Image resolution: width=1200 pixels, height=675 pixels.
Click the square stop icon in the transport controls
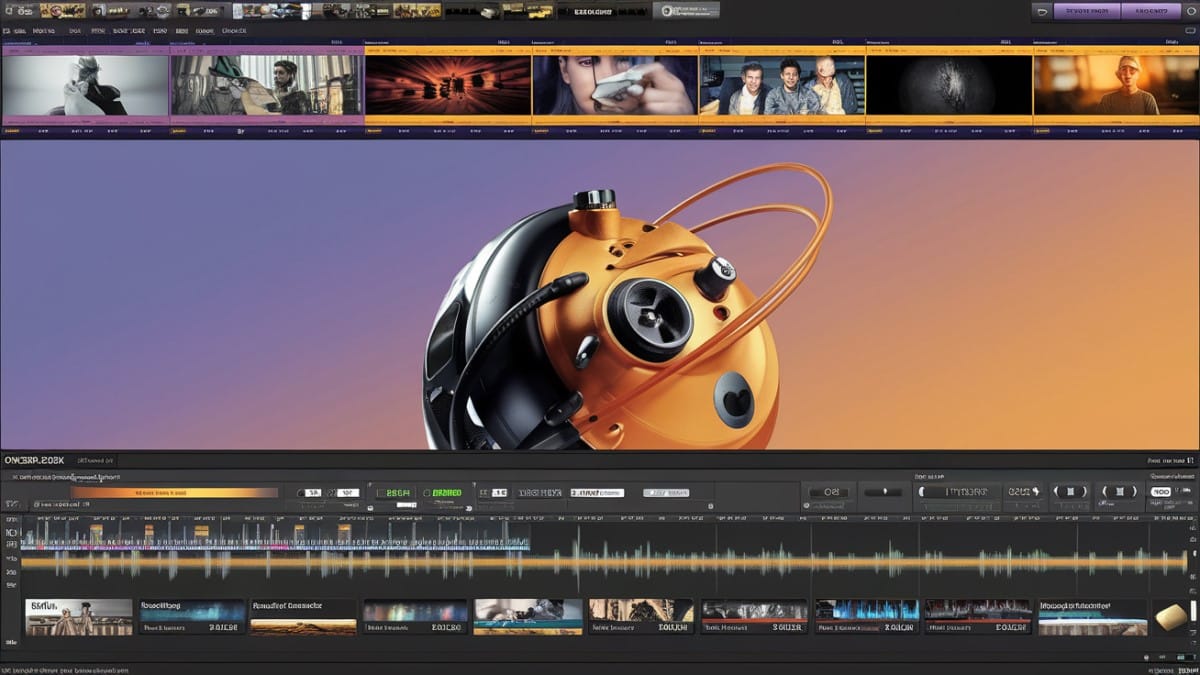point(1070,492)
